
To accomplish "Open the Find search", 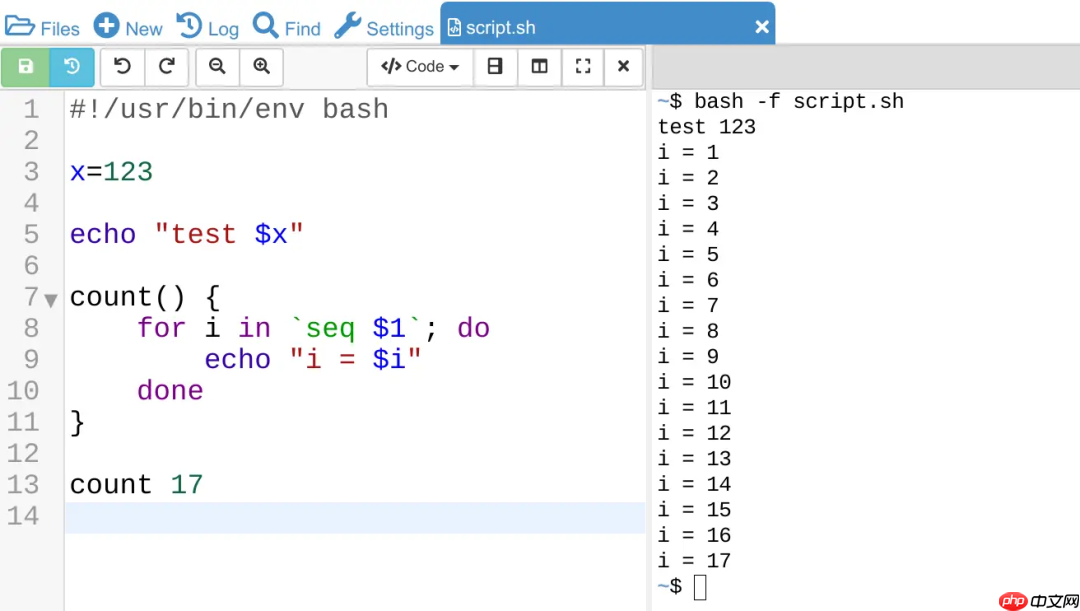I will [287, 28].
